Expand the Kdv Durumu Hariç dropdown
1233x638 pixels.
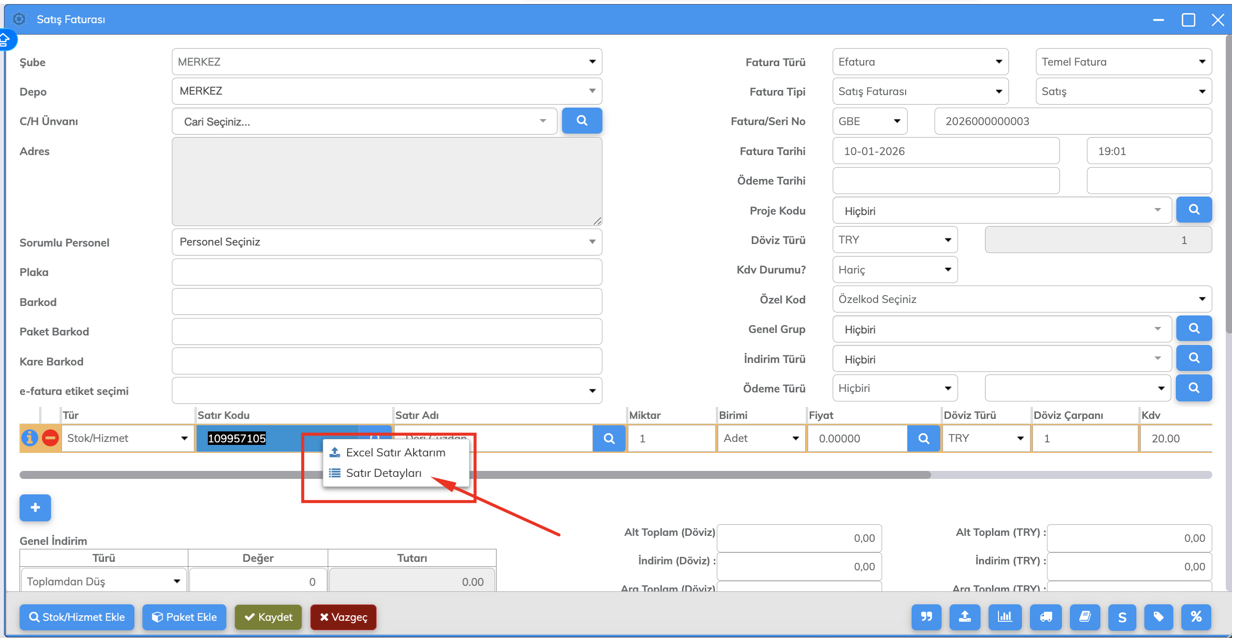click(894, 270)
